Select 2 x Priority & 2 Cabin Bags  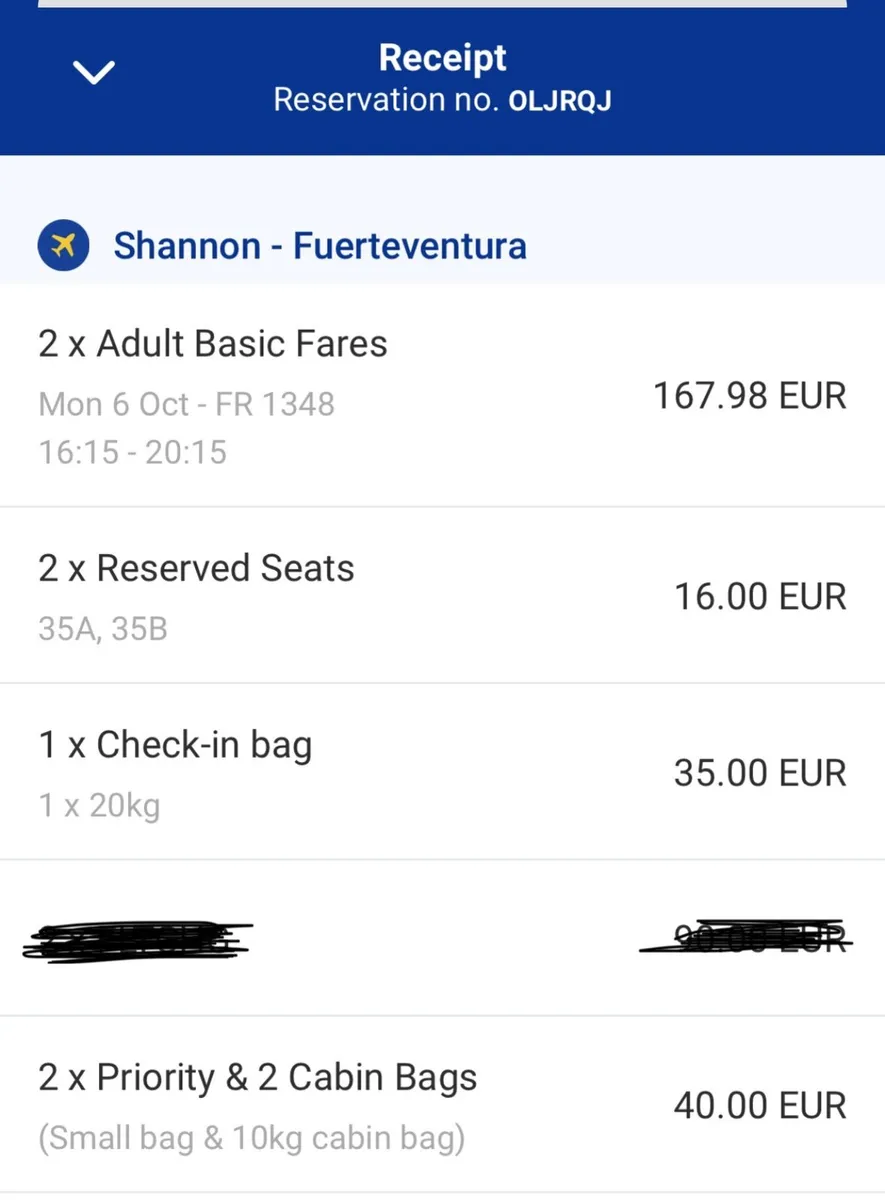258,1078
